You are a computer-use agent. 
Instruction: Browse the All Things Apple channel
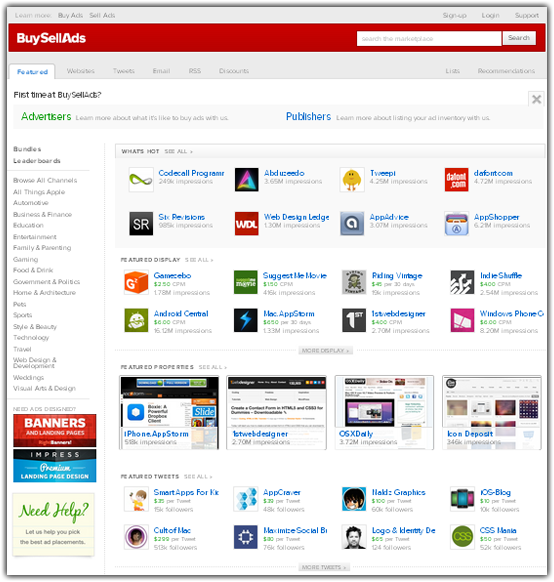[39, 192]
